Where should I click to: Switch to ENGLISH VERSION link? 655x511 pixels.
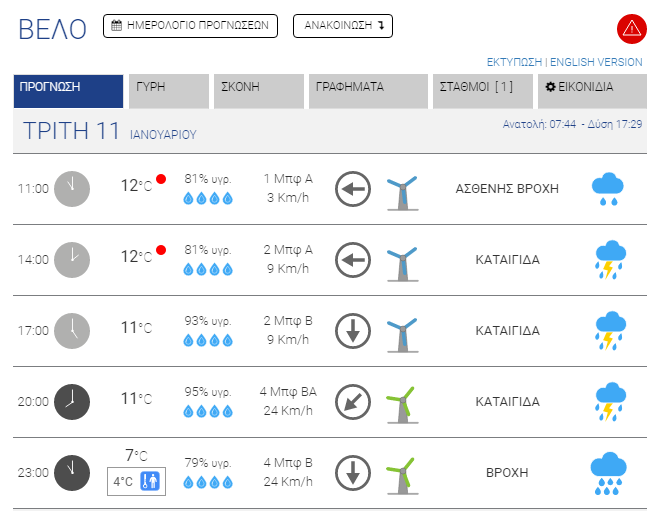click(x=597, y=62)
